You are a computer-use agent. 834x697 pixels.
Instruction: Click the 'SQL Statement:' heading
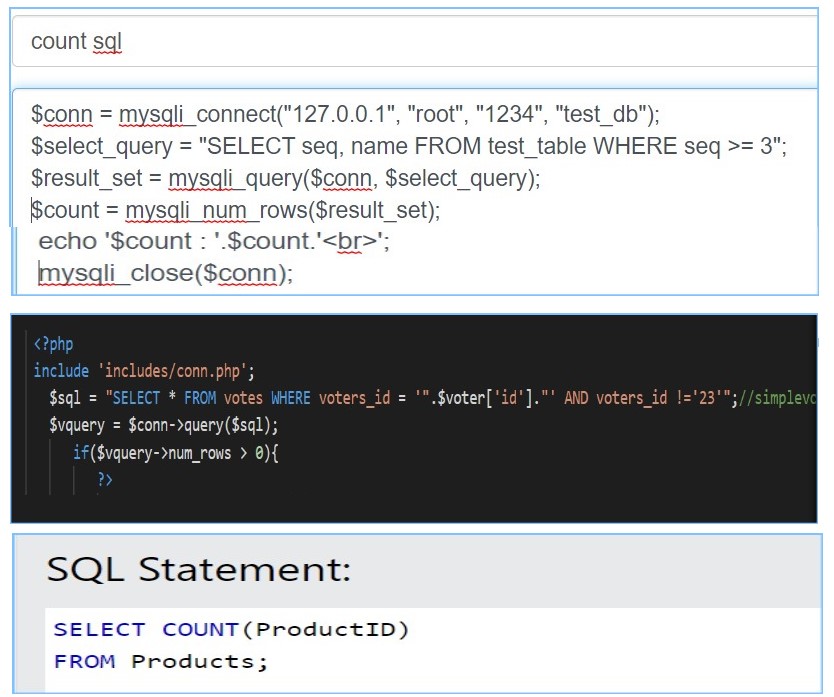pyautogui.click(x=199, y=569)
